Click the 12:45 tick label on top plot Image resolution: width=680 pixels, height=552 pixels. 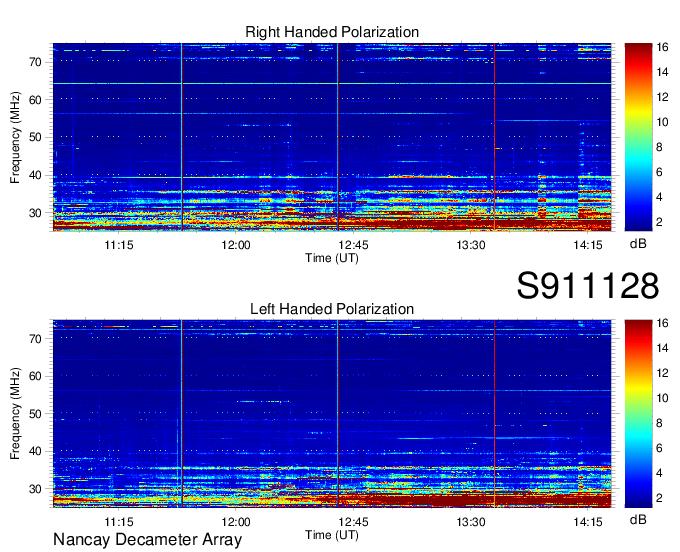click(353, 245)
